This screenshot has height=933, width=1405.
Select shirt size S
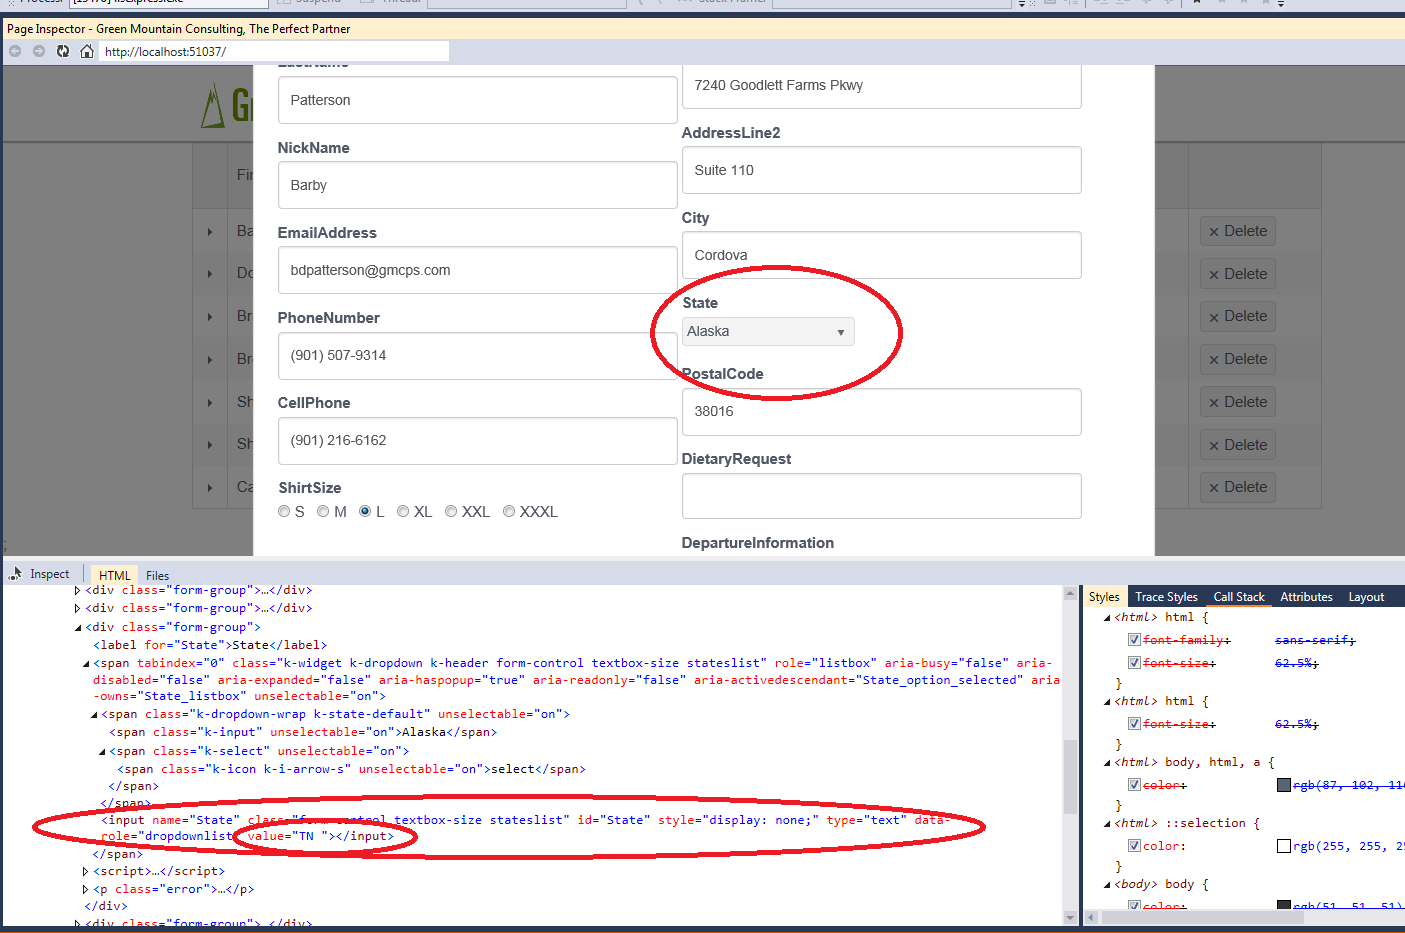point(284,511)
